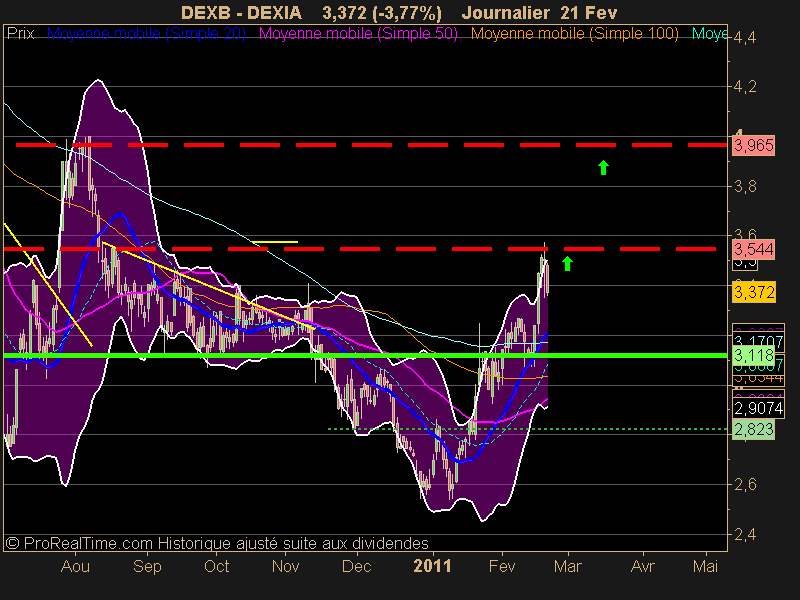Click the 'Prix' legend label

pos(20,34)
